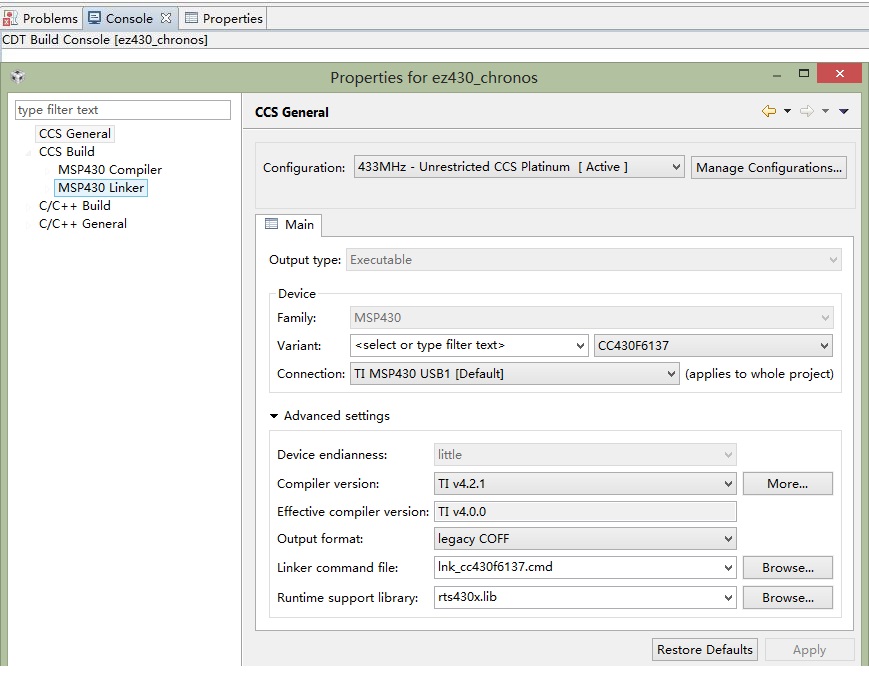869x679 pixels.
Task: Open the view menu triangle in dialog header
Action: tap(844, 112)
